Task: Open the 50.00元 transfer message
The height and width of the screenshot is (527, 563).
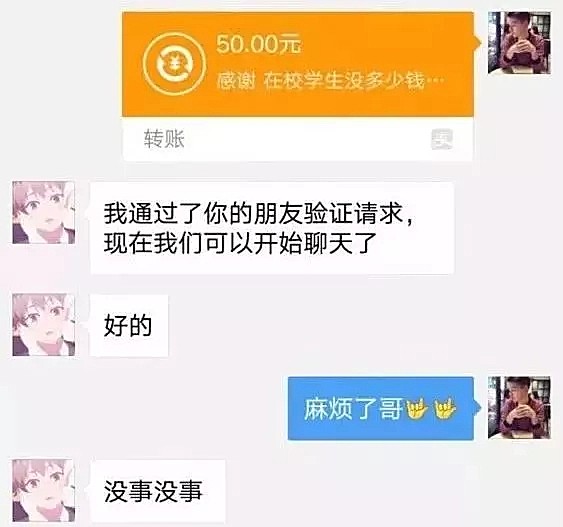Action: pos(298,86)
